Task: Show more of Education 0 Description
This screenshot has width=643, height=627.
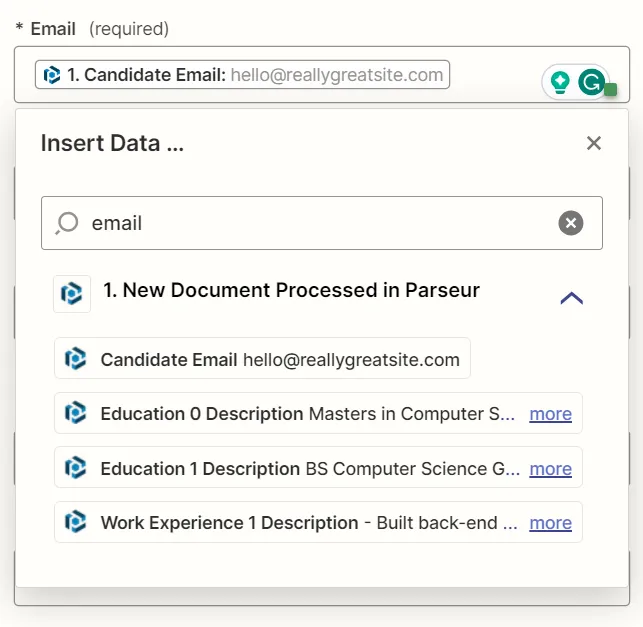Action: [x=550, y=414]
